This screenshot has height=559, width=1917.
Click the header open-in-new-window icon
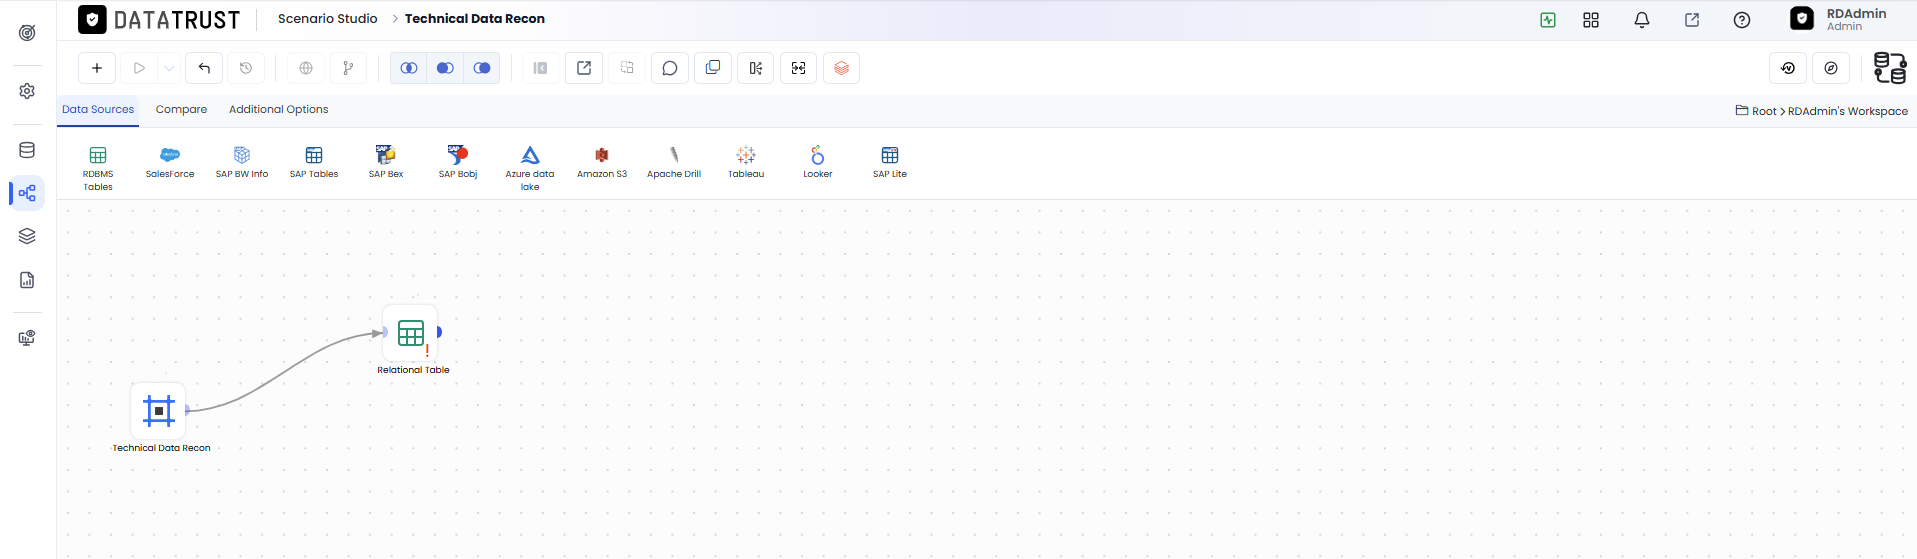click(x=1692, y=20)
